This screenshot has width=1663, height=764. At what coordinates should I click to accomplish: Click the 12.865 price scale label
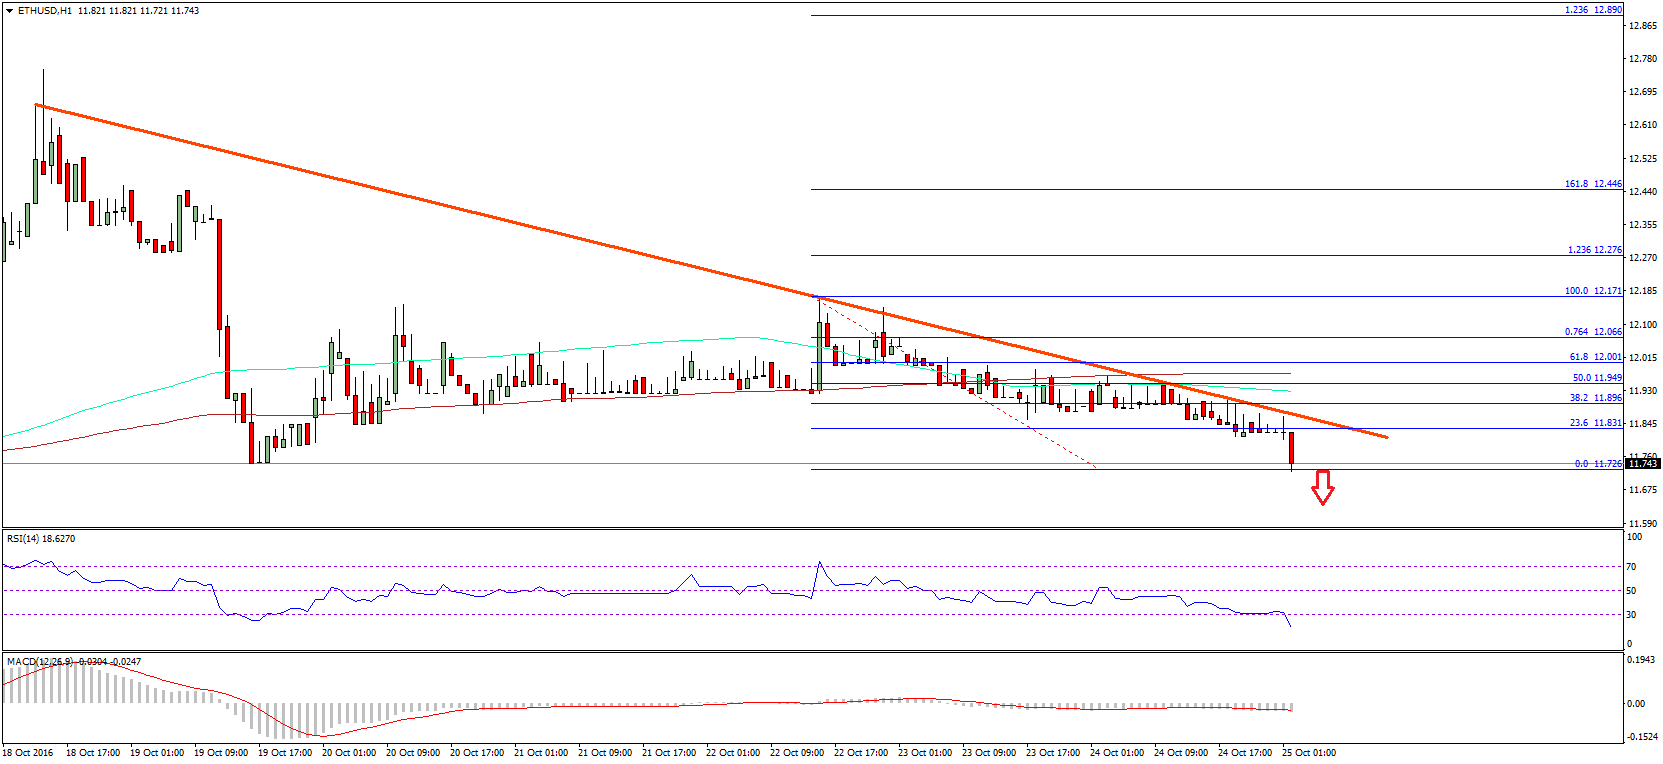pos(1642,26)
